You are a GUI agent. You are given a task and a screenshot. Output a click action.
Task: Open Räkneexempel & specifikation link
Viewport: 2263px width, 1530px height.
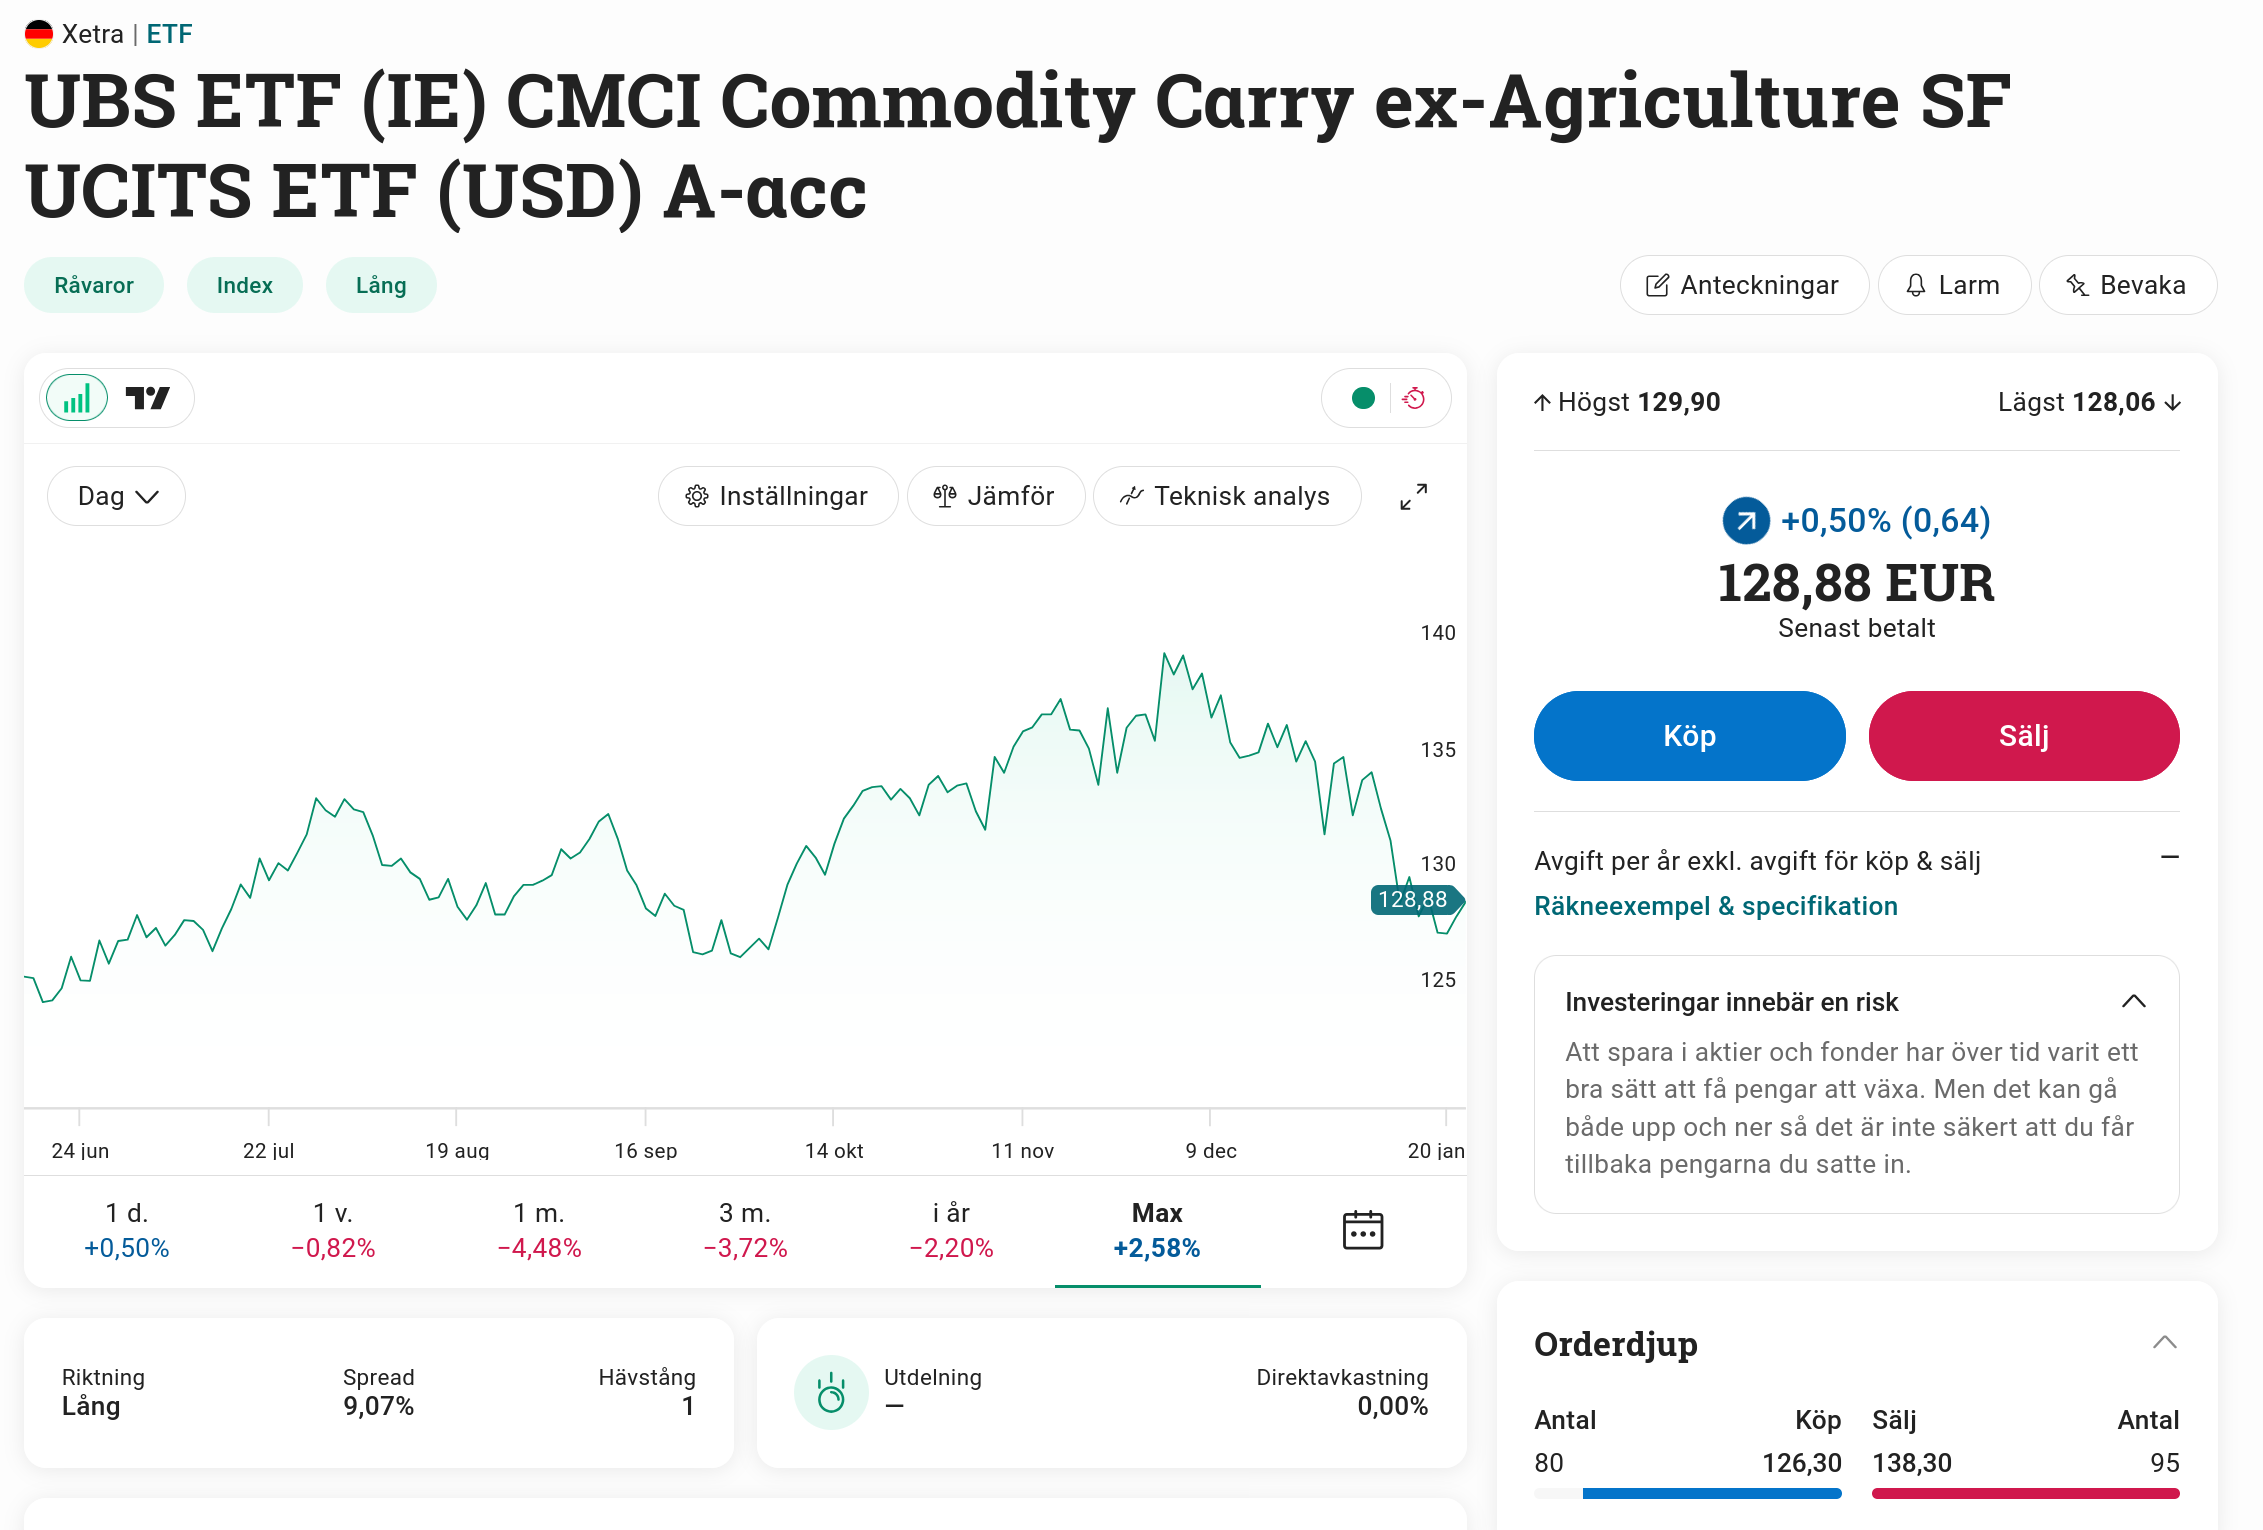click(1716, 906)
